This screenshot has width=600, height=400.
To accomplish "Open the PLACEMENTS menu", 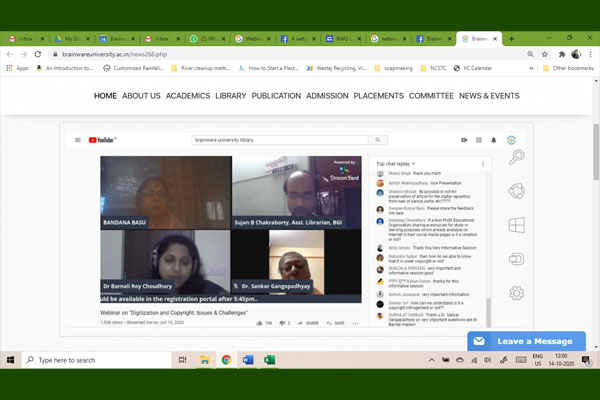I will [378, 96].
